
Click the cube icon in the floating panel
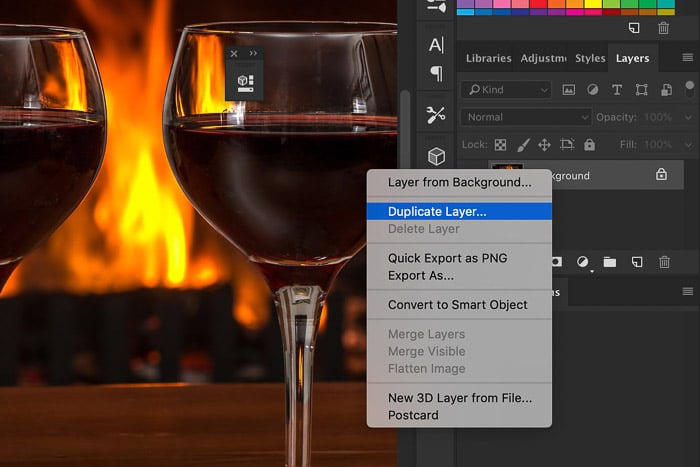point(246,83)
